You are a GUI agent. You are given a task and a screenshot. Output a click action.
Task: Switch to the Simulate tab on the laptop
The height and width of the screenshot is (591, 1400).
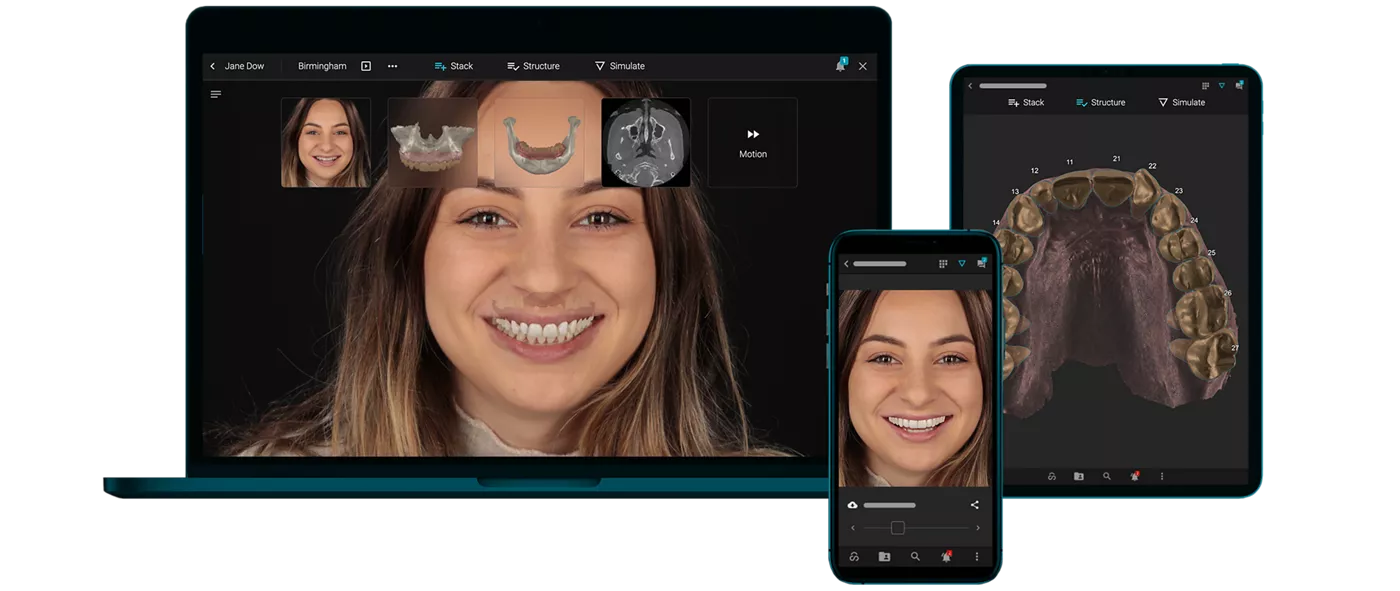pyautogui.click(x=620, y=66)
